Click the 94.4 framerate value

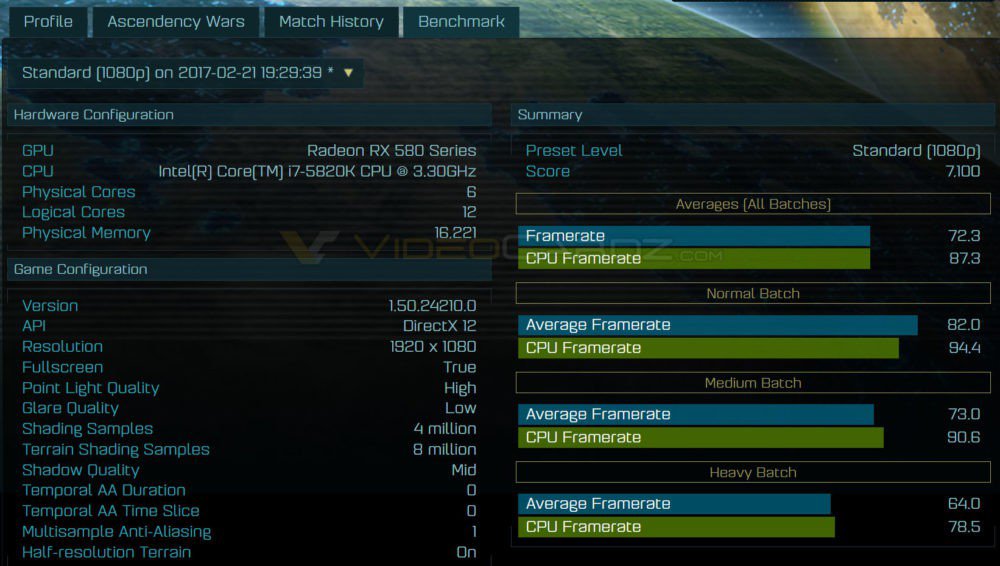point(964,348)
